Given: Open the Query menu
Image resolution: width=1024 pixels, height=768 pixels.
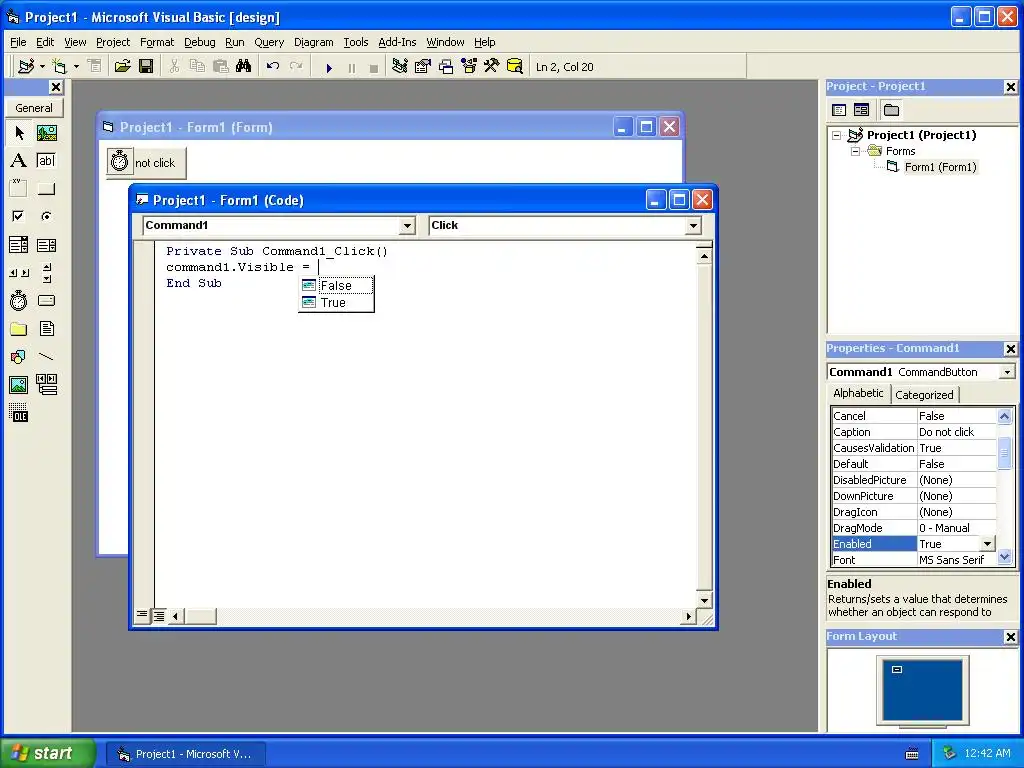Looking at the screenshot, I should (x=269, y=42).
